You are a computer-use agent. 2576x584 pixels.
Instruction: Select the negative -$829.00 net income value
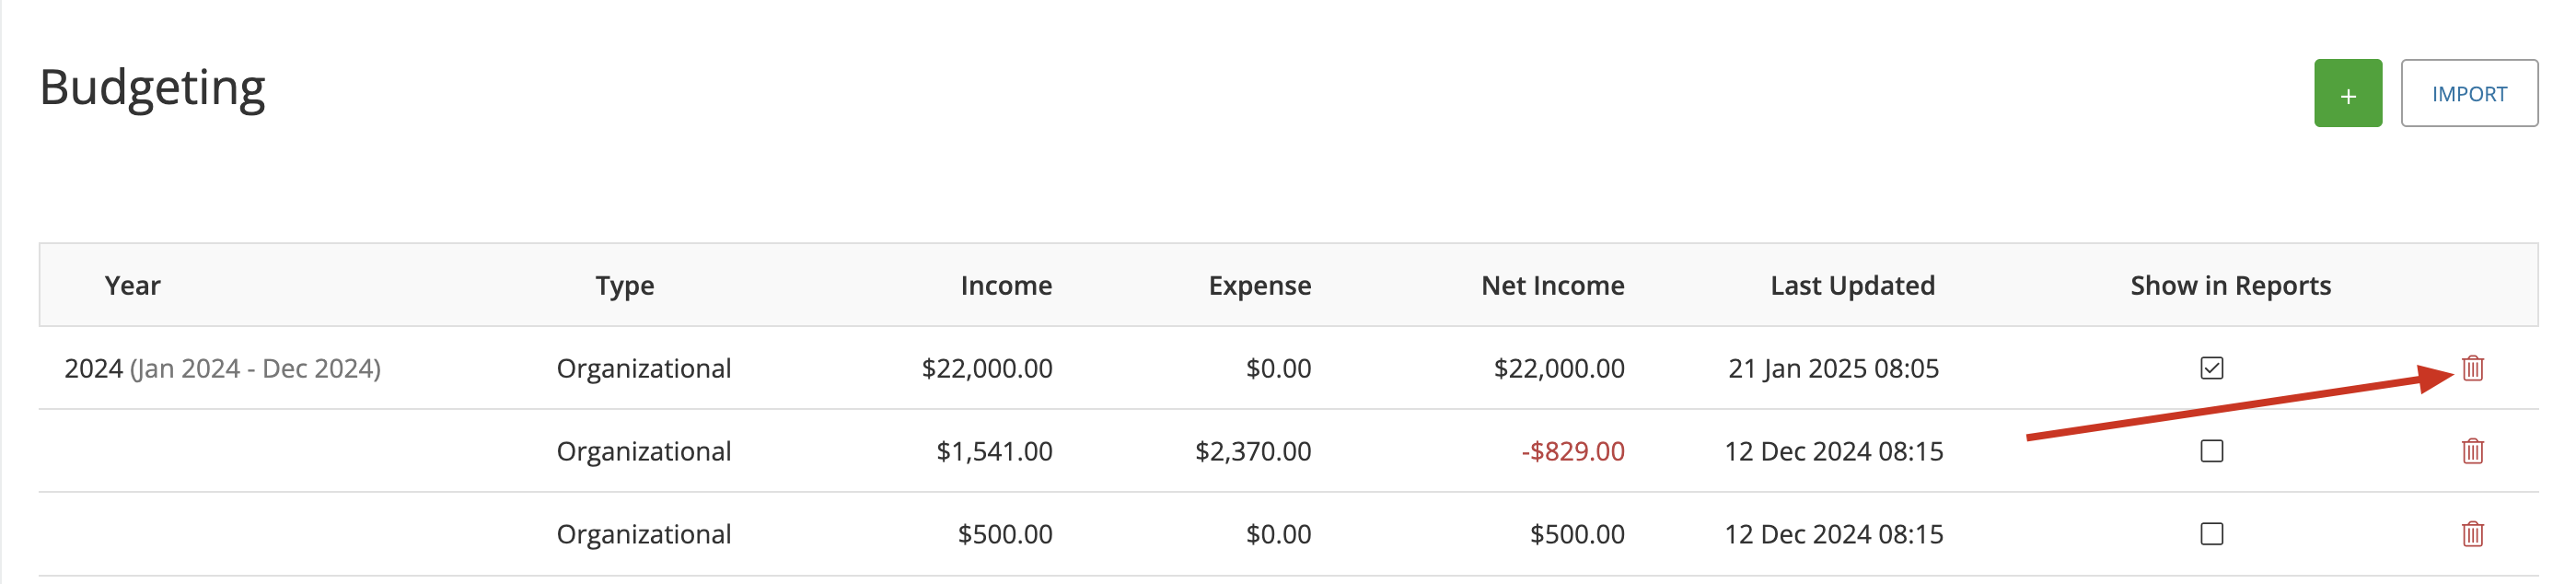[x=1572, y=451]
